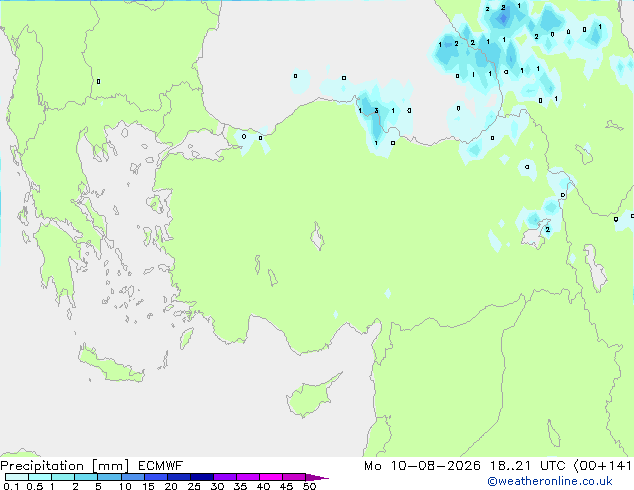Viewport: 634px width, 490px height.
Task: Click the 25–30 mm navy legend swatch
Action: tap(202, 477)
